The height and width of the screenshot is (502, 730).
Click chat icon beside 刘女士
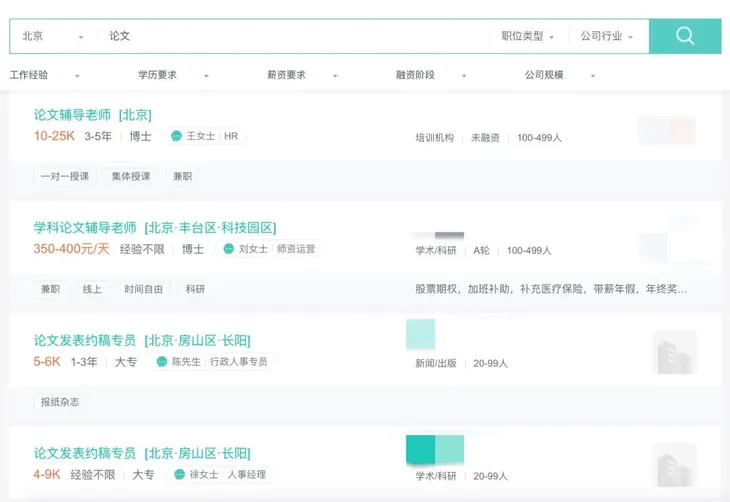click(228, 249)
